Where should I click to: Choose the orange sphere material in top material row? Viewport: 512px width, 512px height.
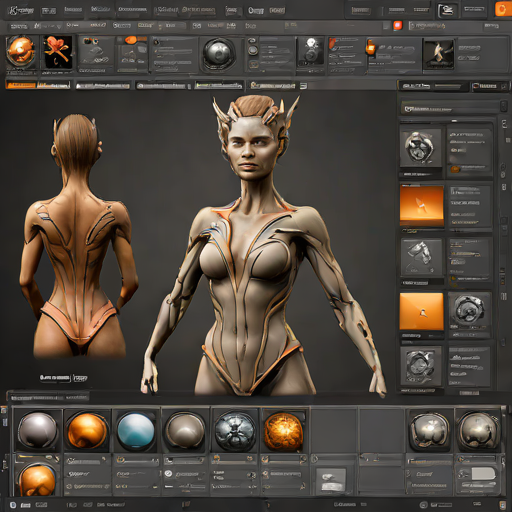pyautogui.click(x=87, y=431)
